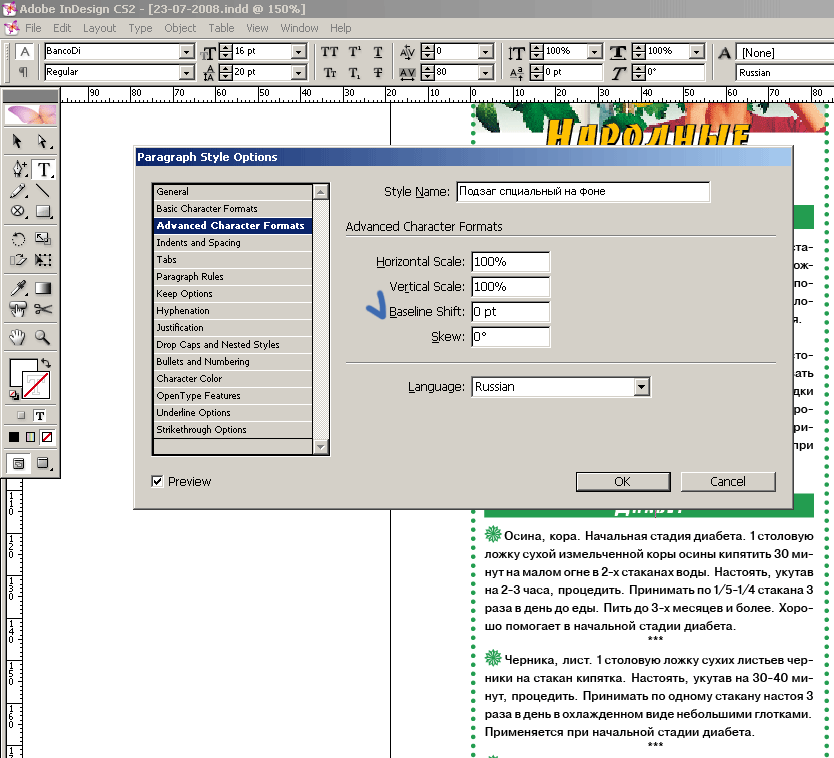The width and height of the screenshot is (834, 758).
Task: Click the Baseline Shift field in dialog
Action: [511, 312]
